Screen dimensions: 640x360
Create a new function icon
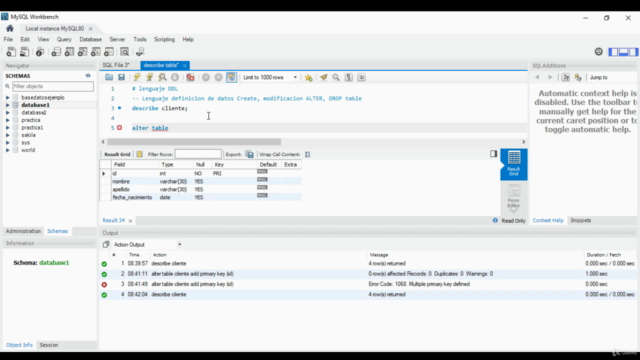point(109,52)
